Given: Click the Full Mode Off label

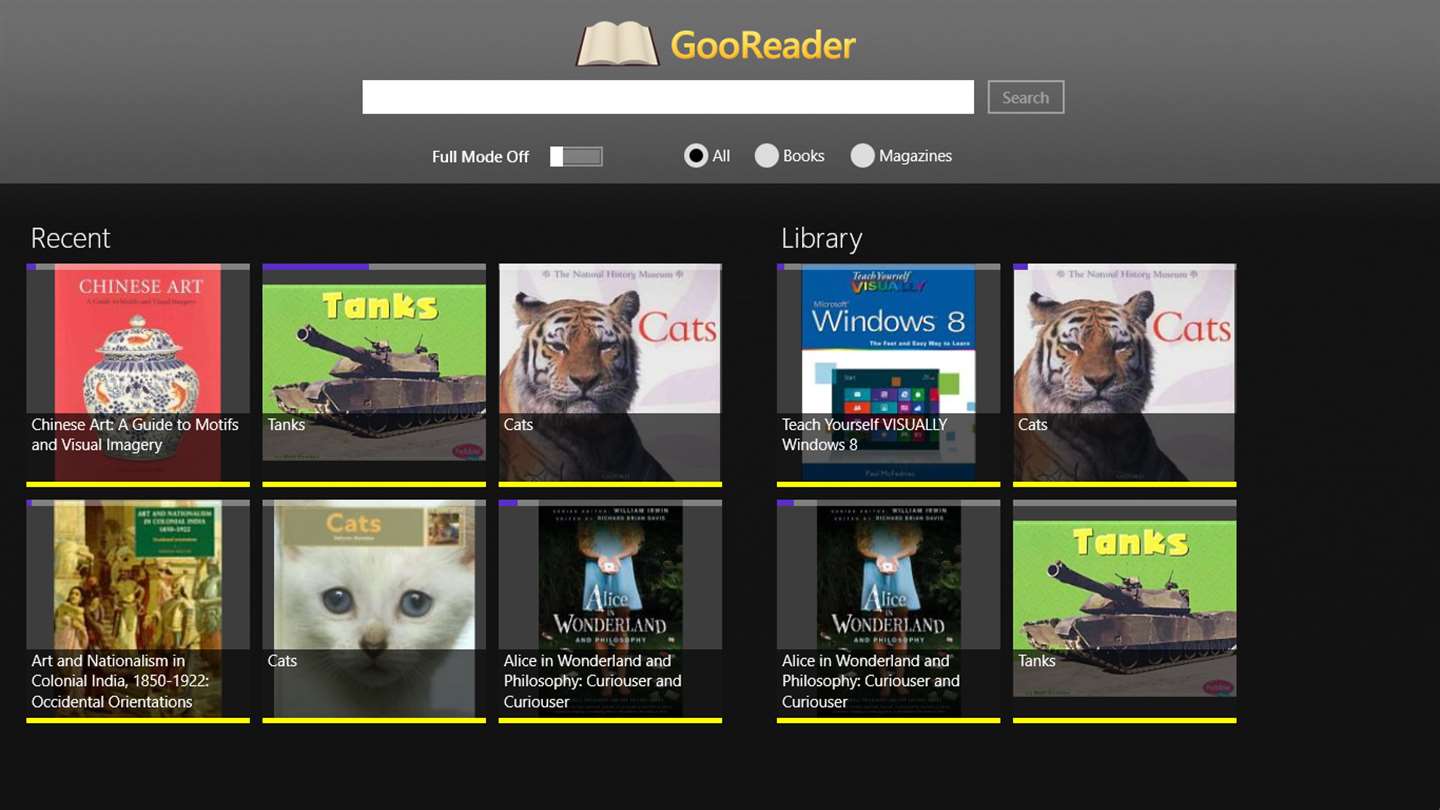Looking at the screenshot, I should (480, 157).
